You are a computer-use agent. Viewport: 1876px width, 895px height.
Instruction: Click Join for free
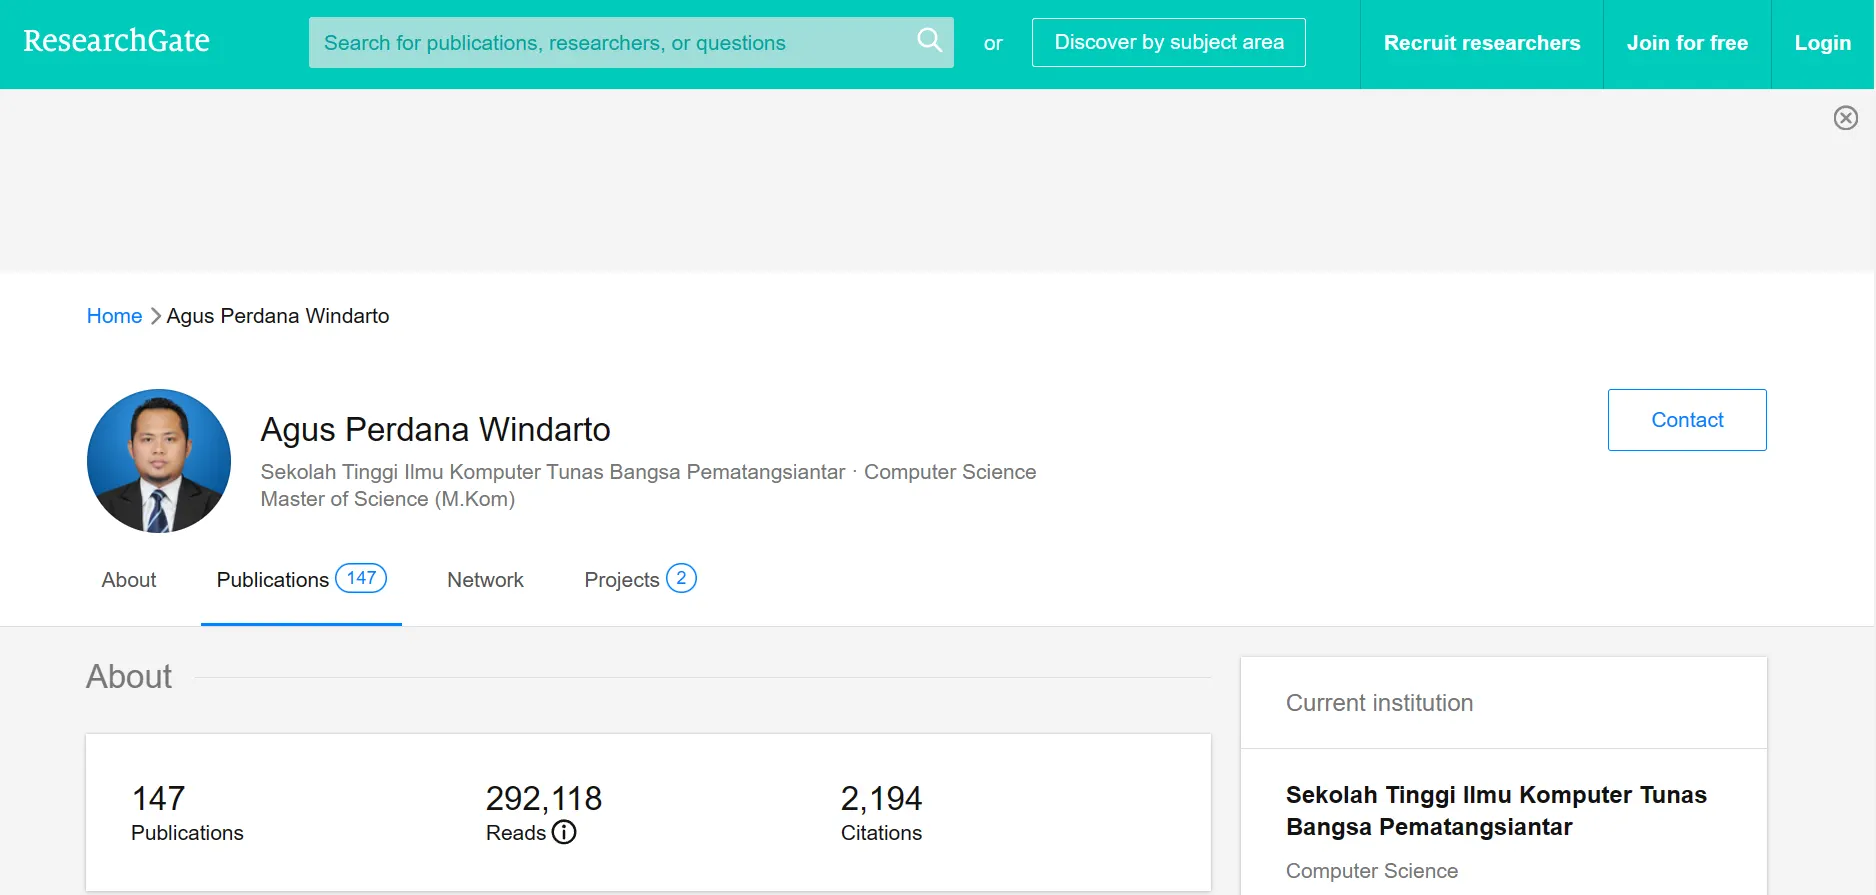pos(1686,43)
